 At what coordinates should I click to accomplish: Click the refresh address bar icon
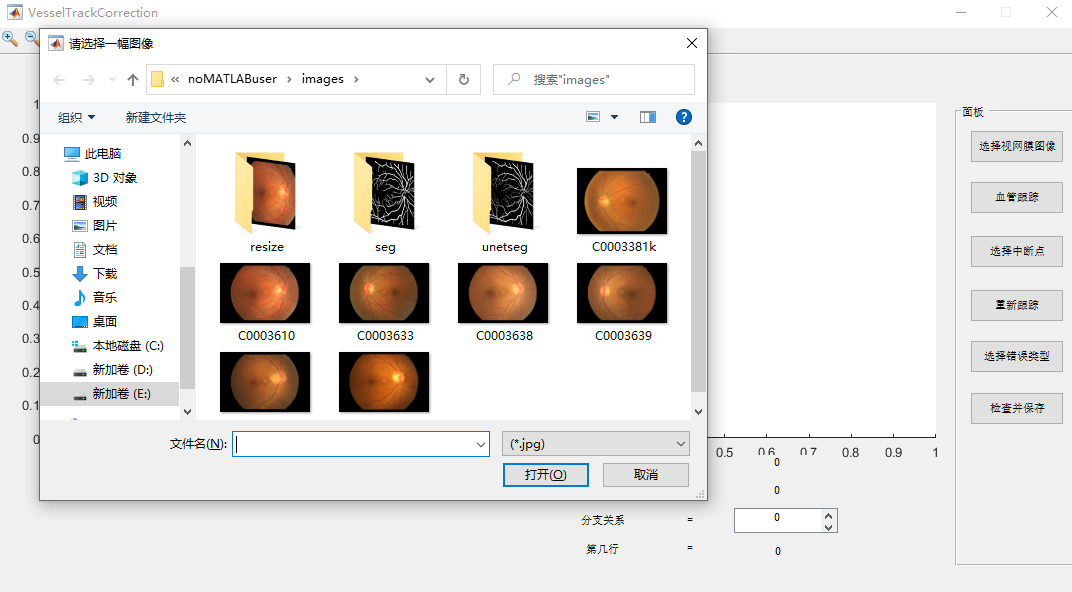[463, 80]
